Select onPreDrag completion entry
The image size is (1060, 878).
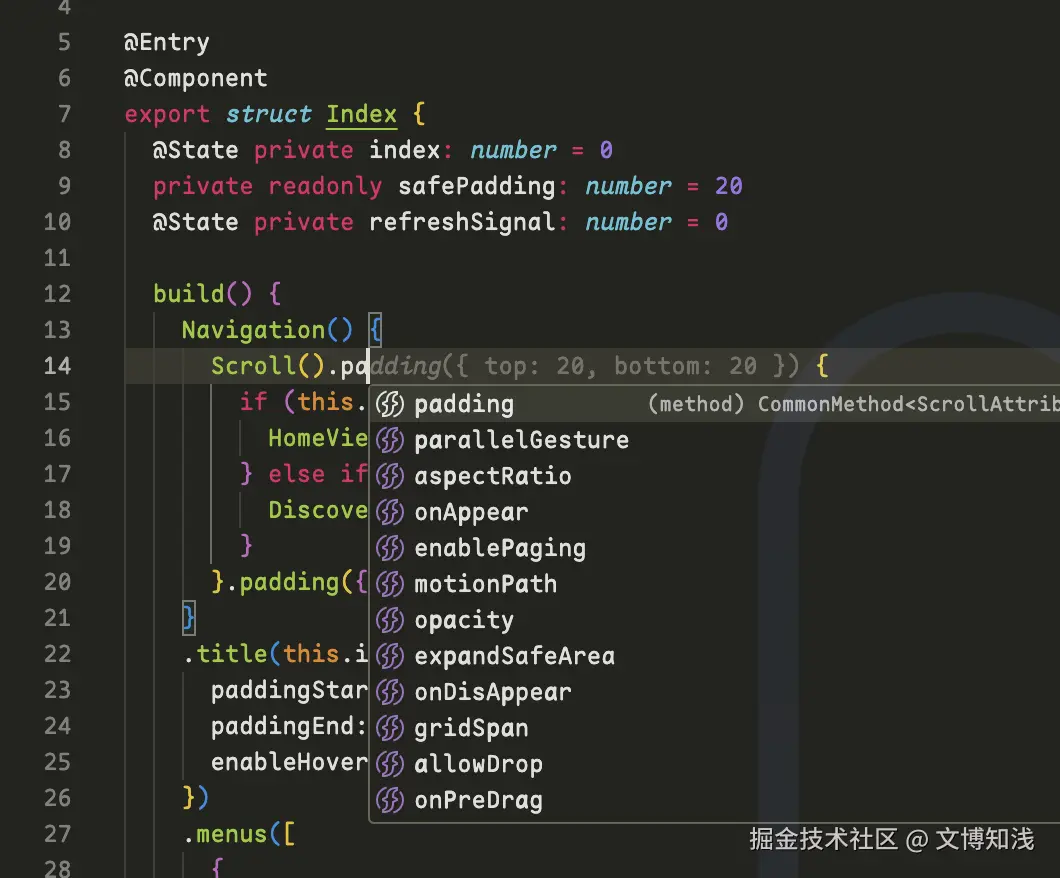coord(715,800)
